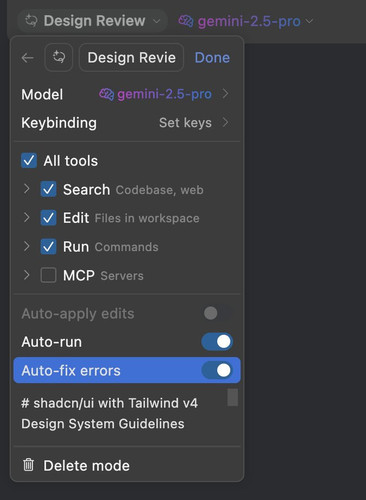Click the brain icon in Model row
The width and height of the screenshot is (366, 500).
[106, 94]
